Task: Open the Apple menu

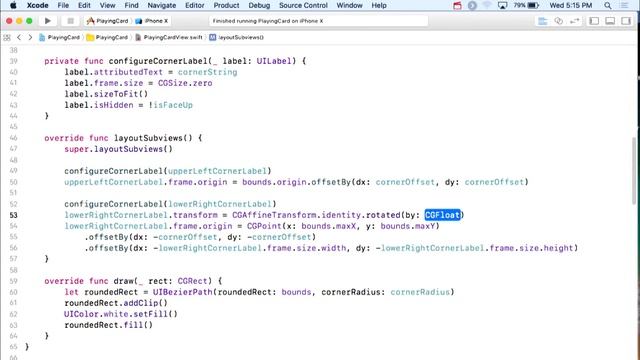Action: [x=13, y=5]
